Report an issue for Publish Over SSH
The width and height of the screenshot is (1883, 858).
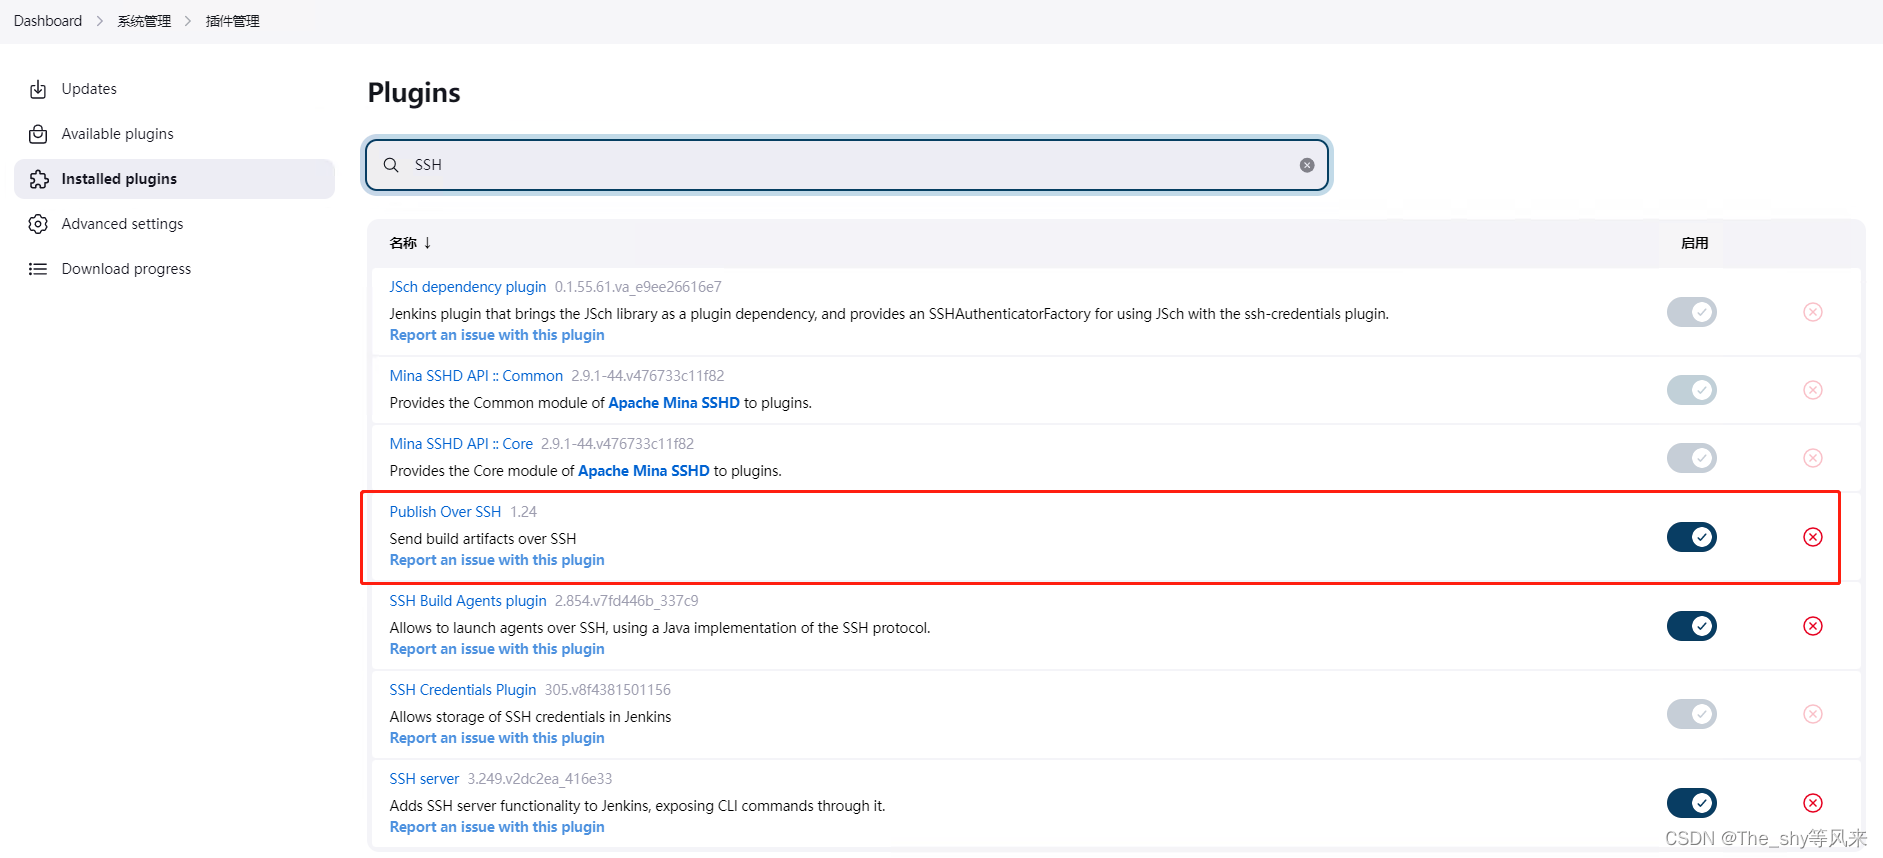coord(497,560)
